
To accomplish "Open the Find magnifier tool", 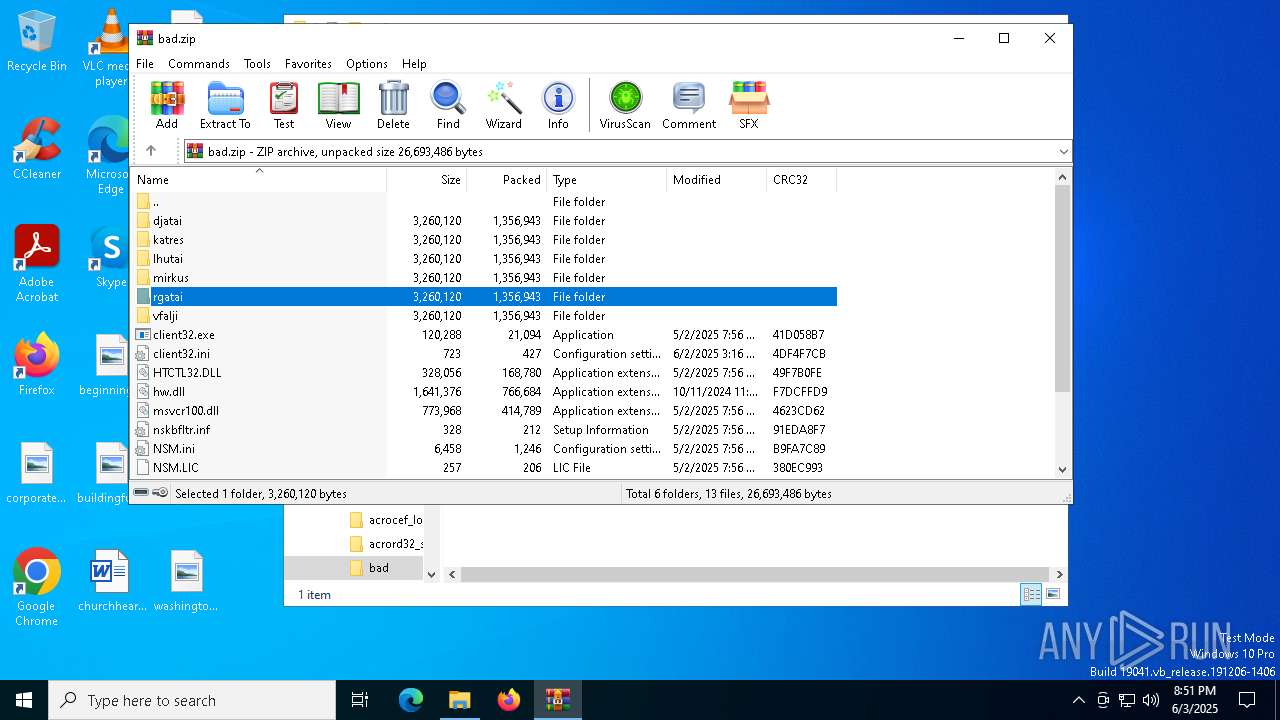I will pyautogui.click(x=448, y=106).
